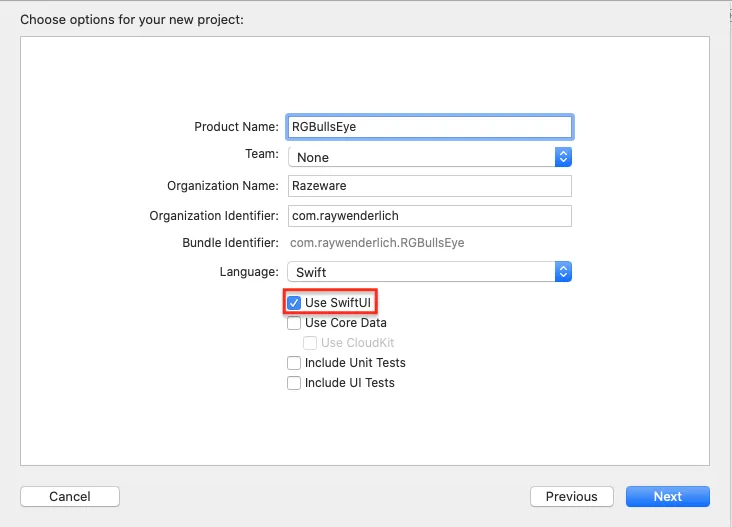Click Next to continue
The width and height of the screenshot is (732, 527).
[667, 496]
